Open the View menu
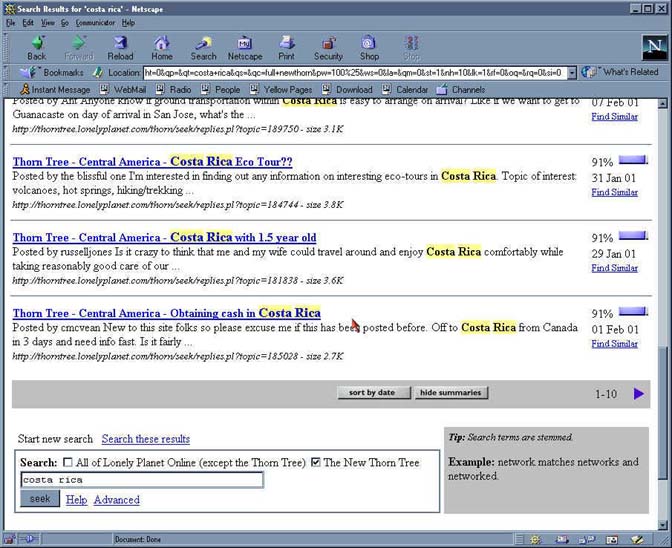 pos(48,23)
